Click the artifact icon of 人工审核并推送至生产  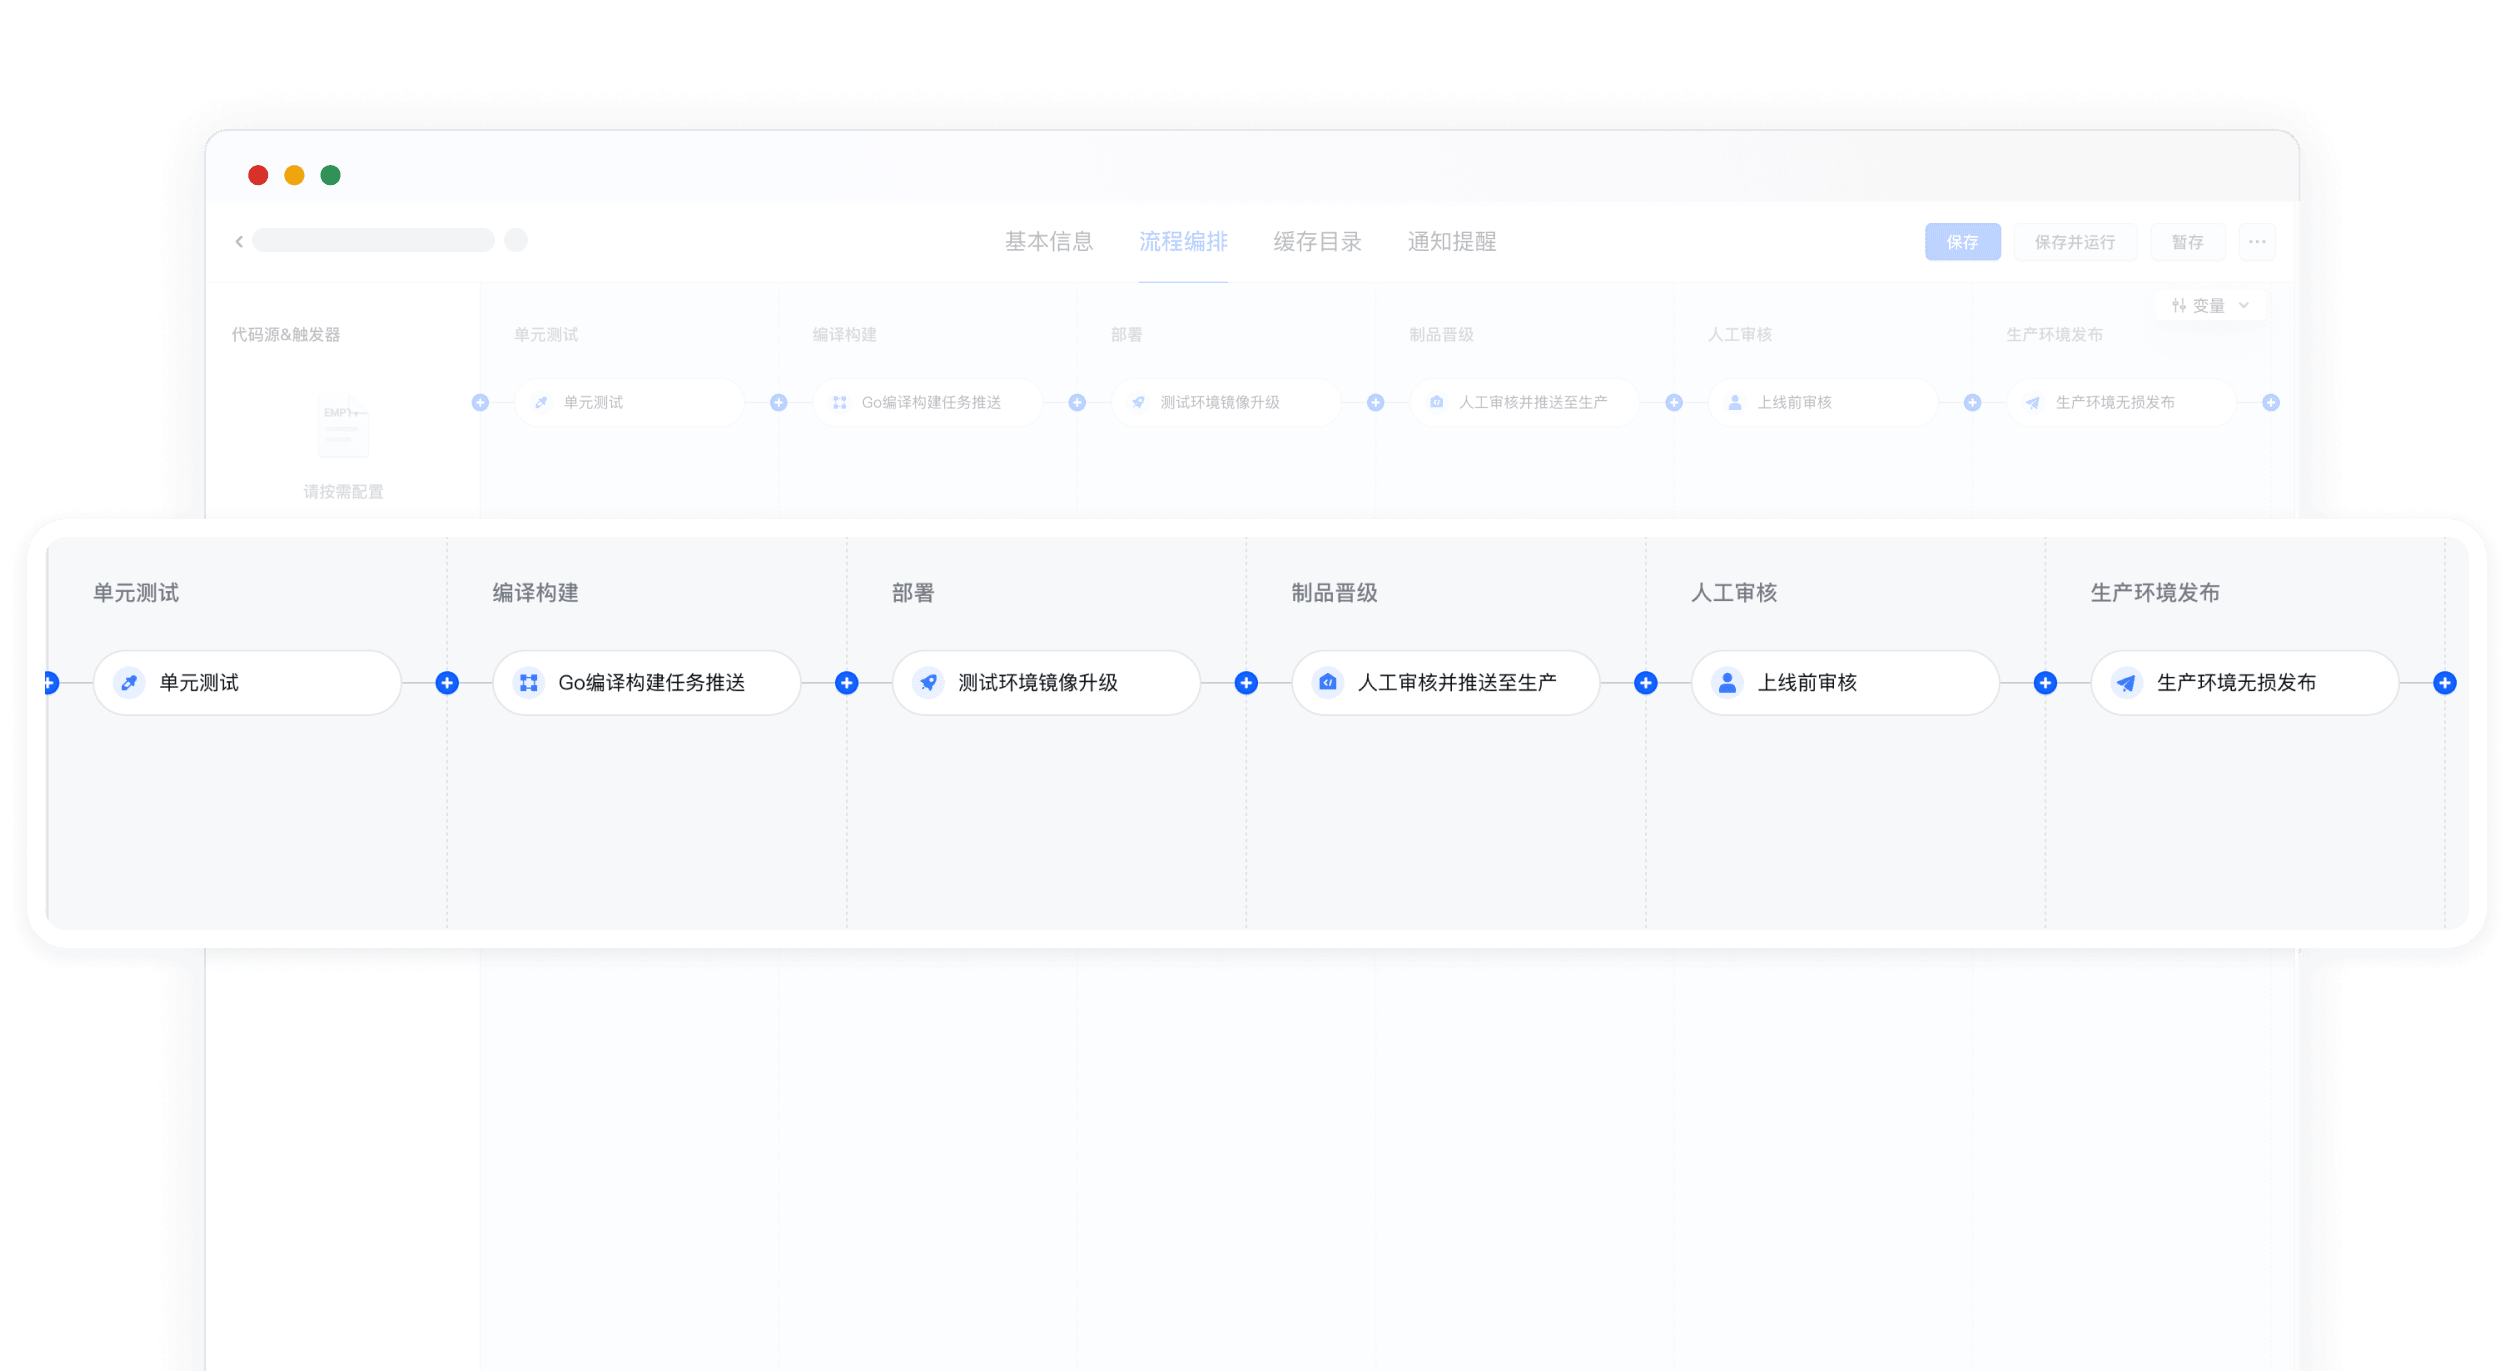coord(1327,683)
